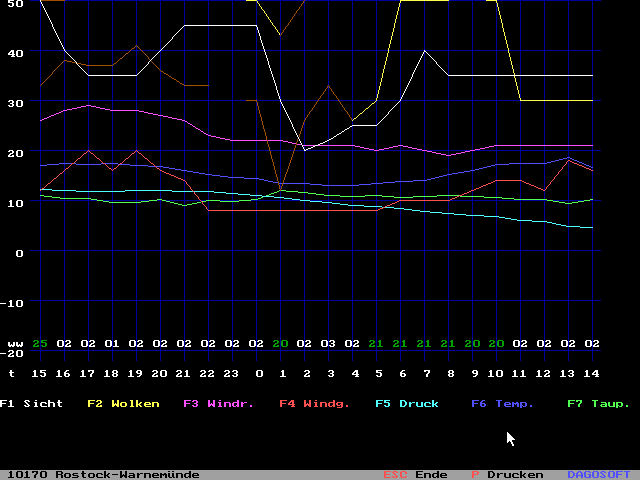Click the DAGOSOFT label in status bar
Viewport: 640px width, 480px height.
(599, 474)
